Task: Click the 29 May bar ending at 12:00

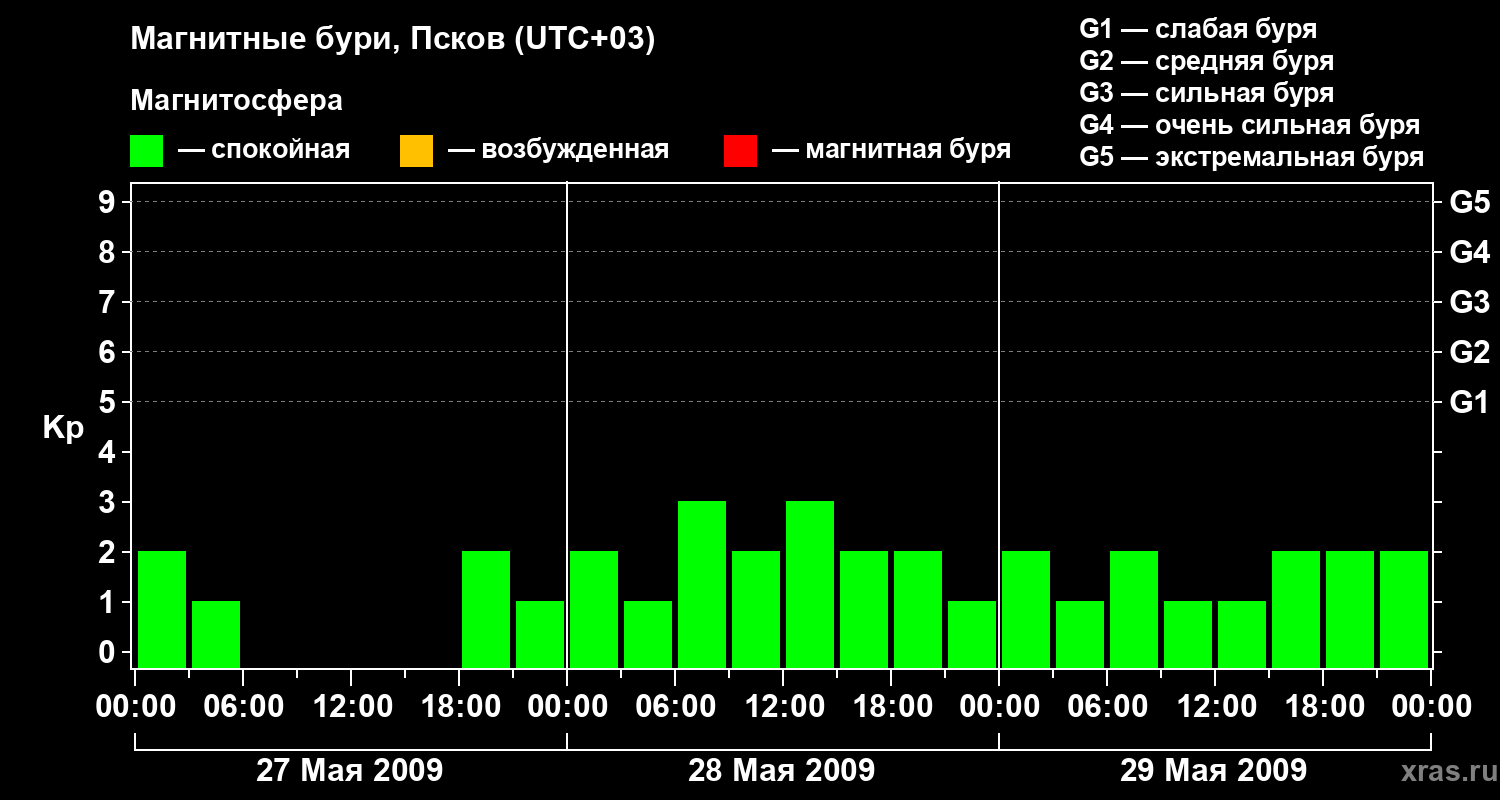Action: click(1188, 635)
